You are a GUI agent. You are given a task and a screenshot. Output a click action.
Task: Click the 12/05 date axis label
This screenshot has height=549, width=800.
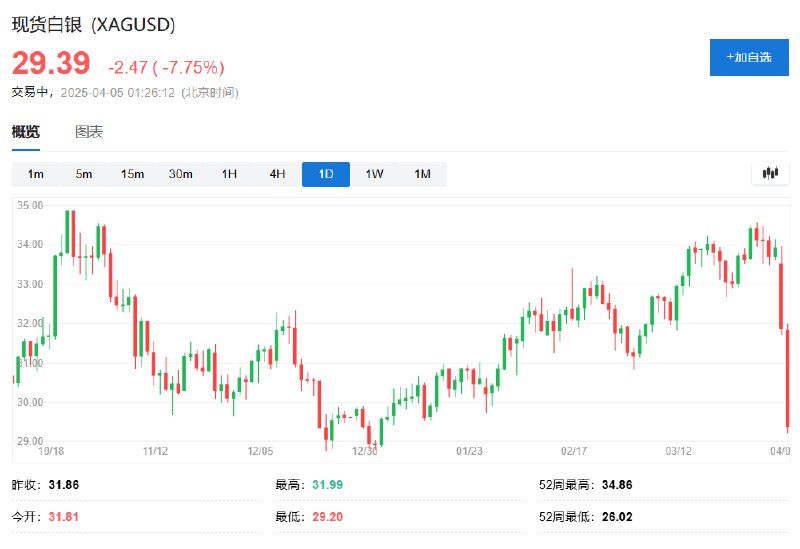tap(260, 451)
